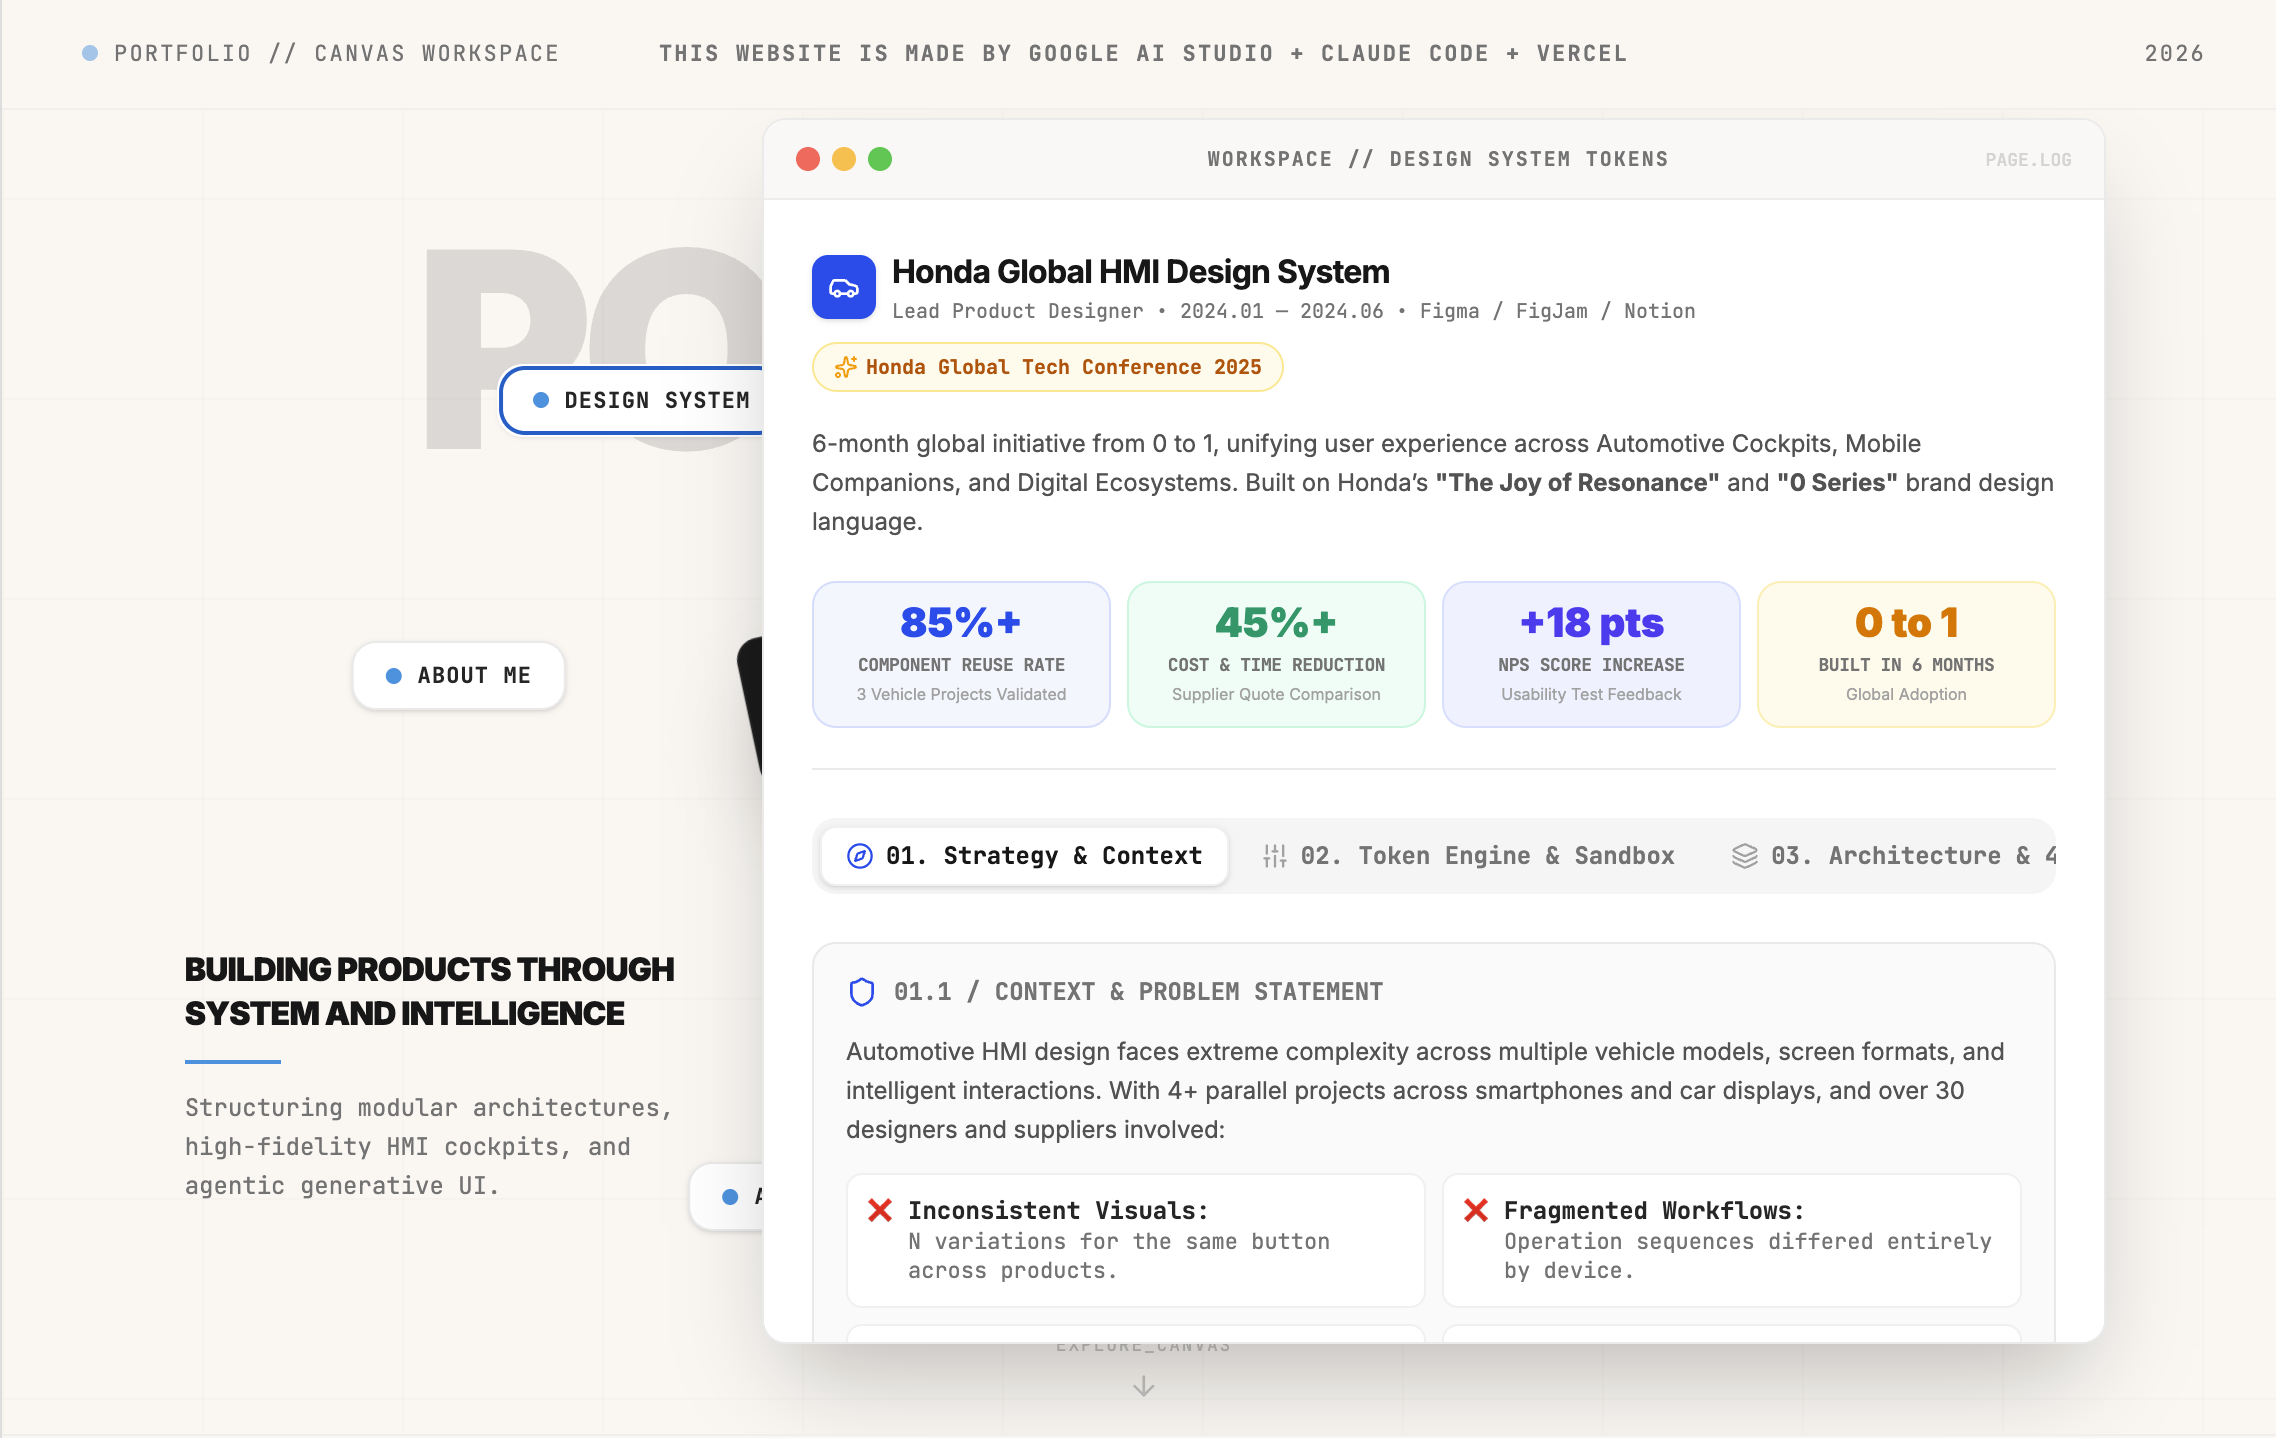Click the blue car icon beside Honda title

[844, 287]
